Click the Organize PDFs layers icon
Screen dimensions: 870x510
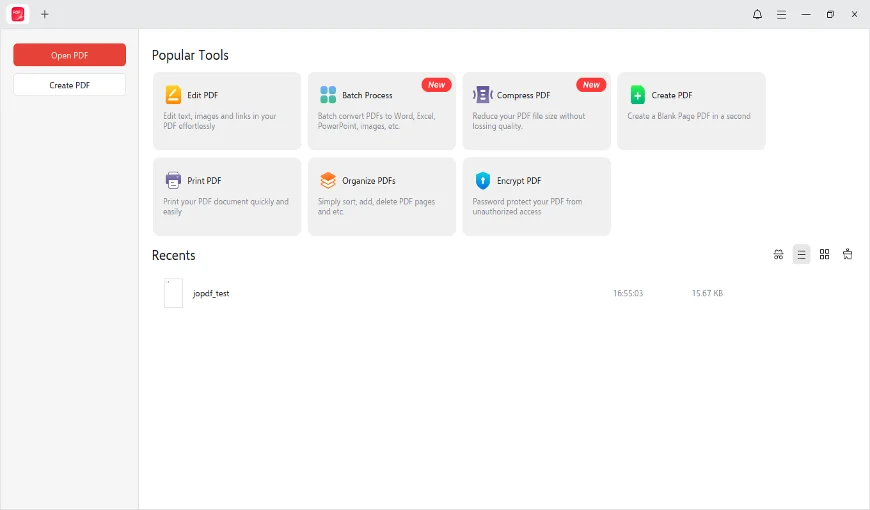pyautogui.click(x=328, y=180)
